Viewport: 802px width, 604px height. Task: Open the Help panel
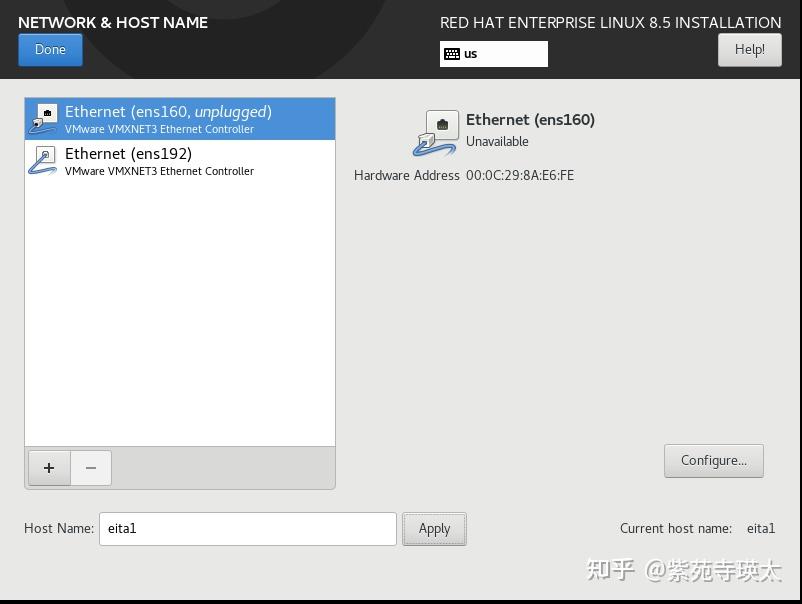[x=749, y=49]
